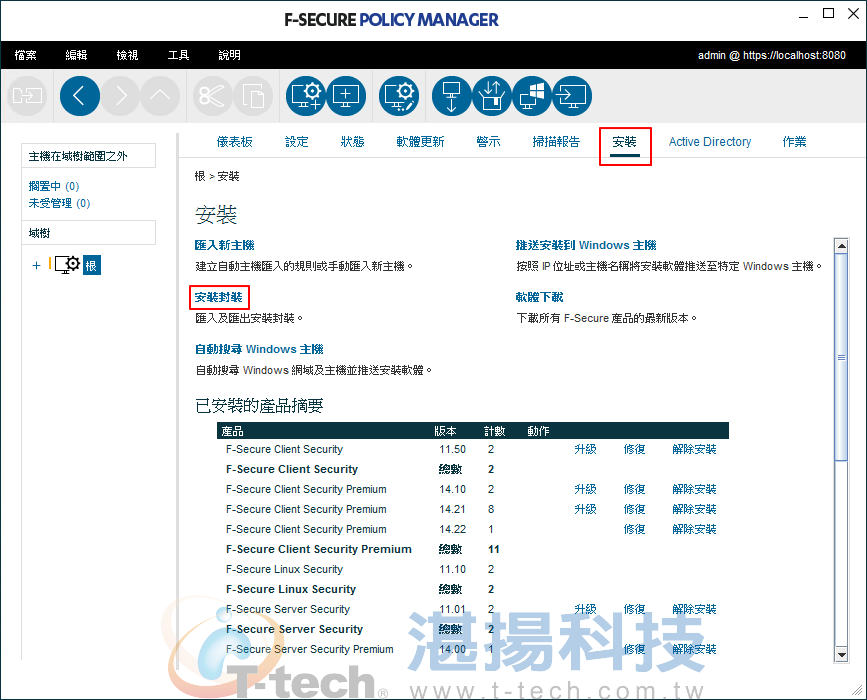Open the 擱置中 (0) link
Screen dimensions: 867x700
click(54, 186)
